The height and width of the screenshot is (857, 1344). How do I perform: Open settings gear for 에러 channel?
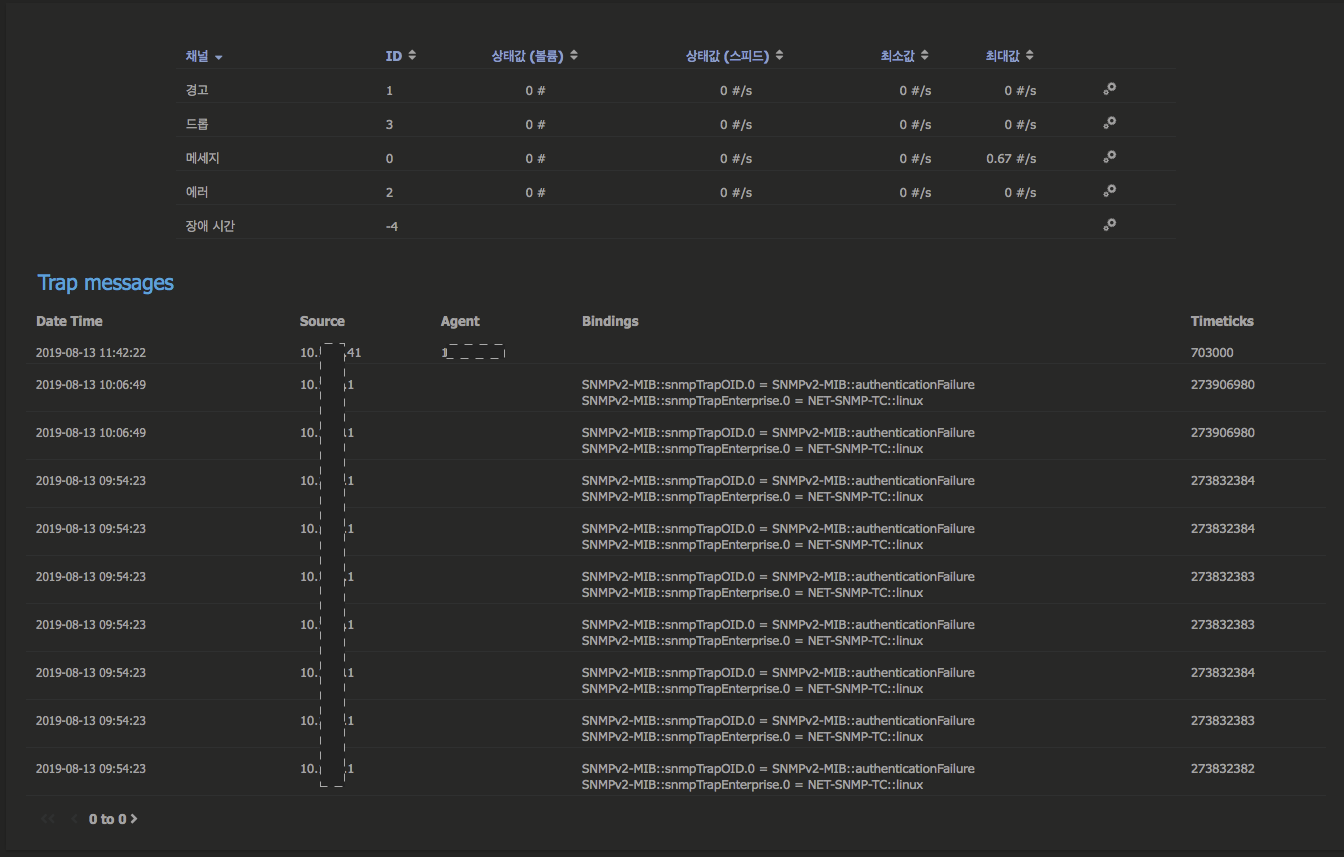[x=1109, y=191]
